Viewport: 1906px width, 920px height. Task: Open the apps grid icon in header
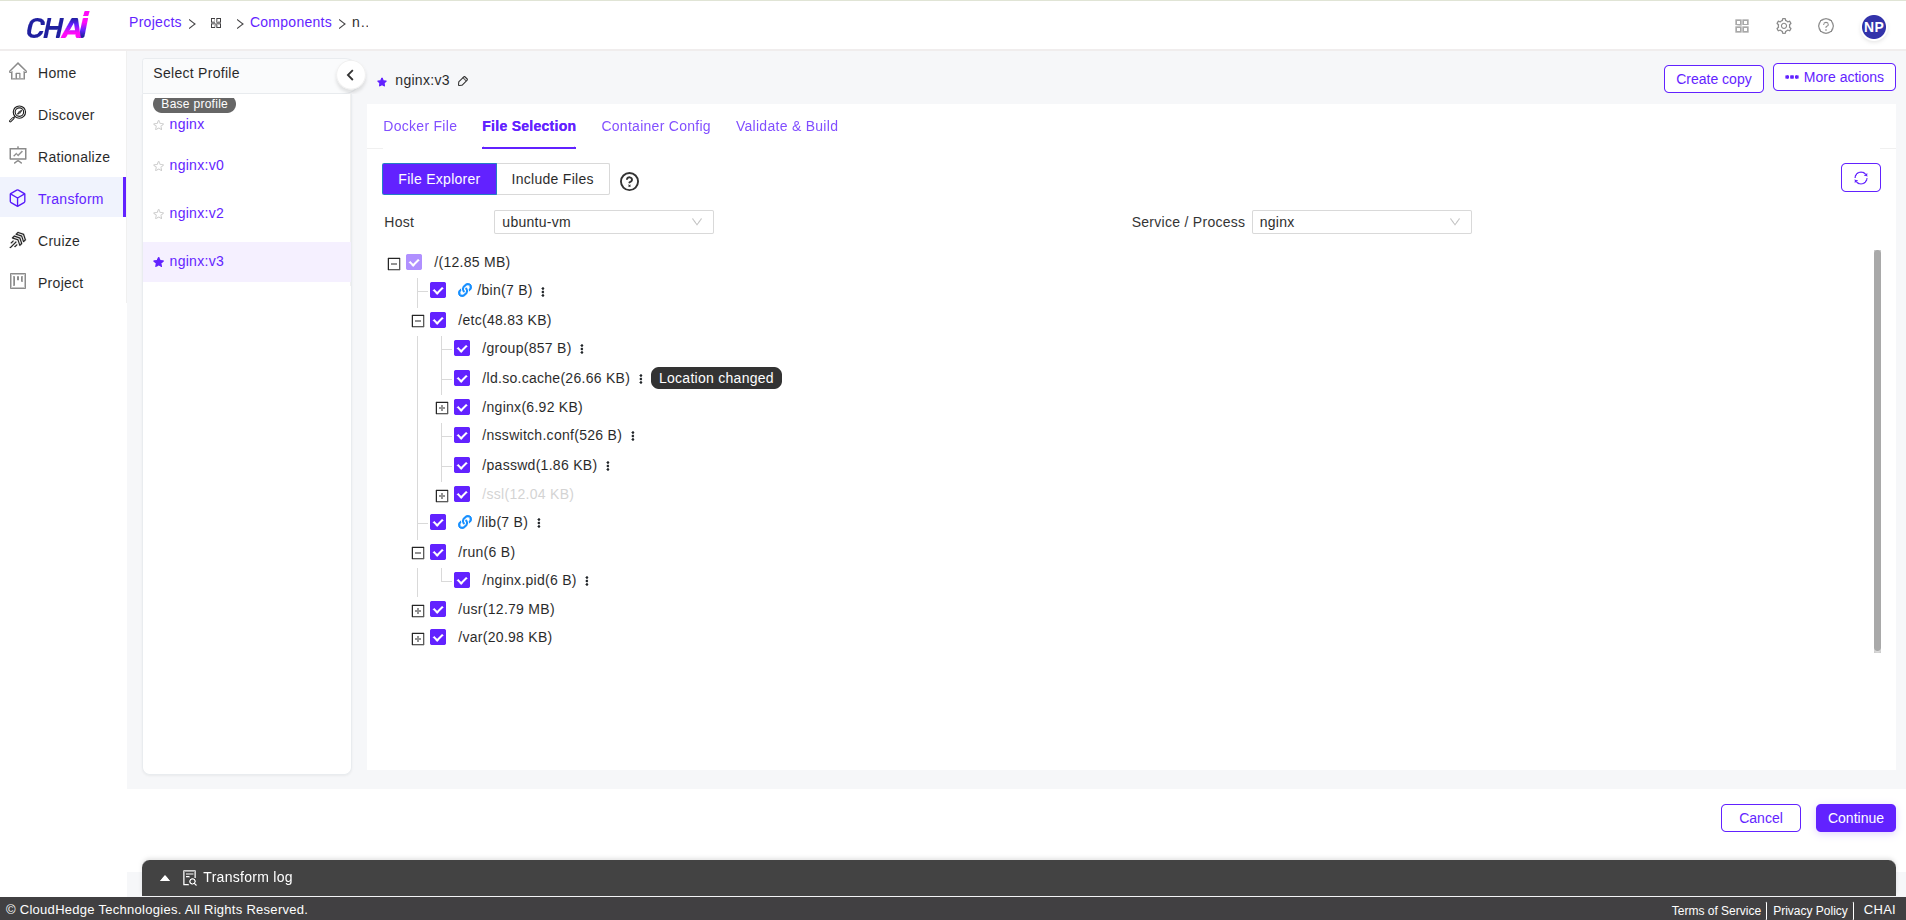click(1742, 26)
